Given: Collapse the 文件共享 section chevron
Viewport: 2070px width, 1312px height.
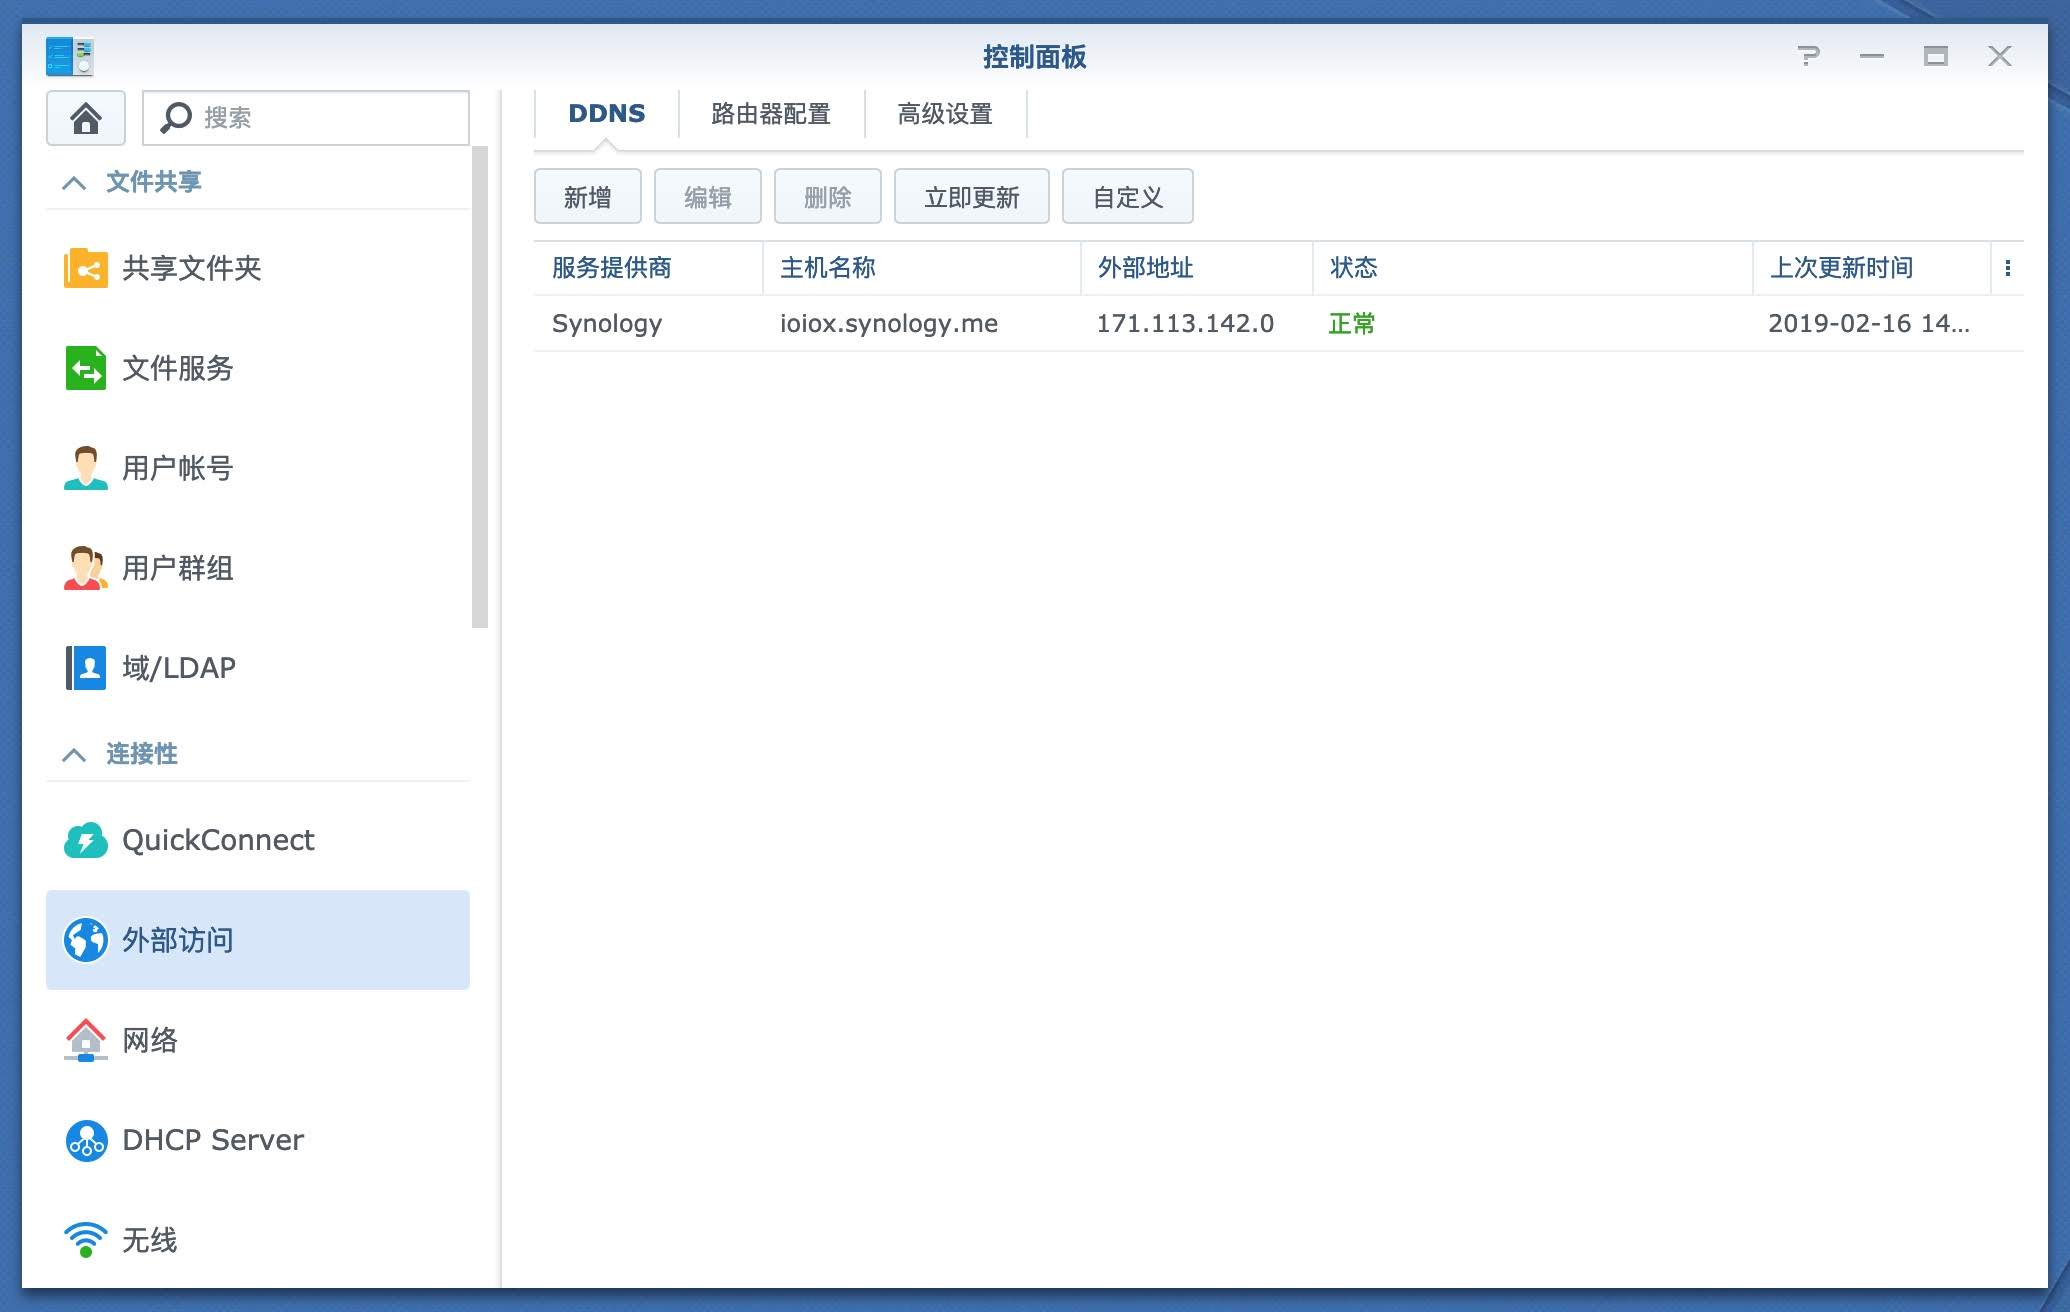Looking at the screenshot, I should tap(74, 182).
